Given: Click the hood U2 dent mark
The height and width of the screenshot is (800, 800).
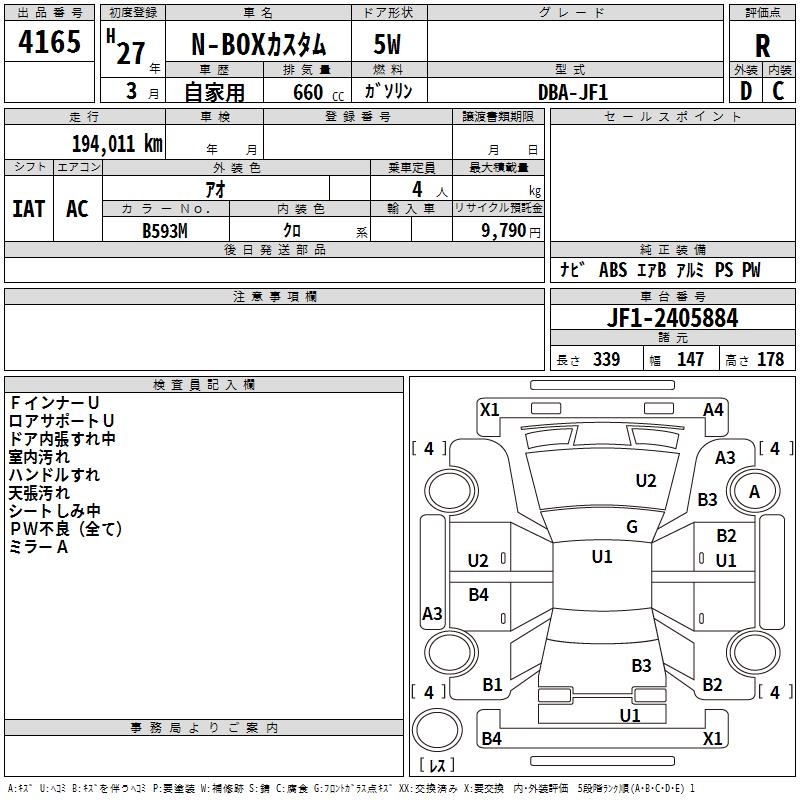Looking at the screenshot, I should click(x=645, y=480).
